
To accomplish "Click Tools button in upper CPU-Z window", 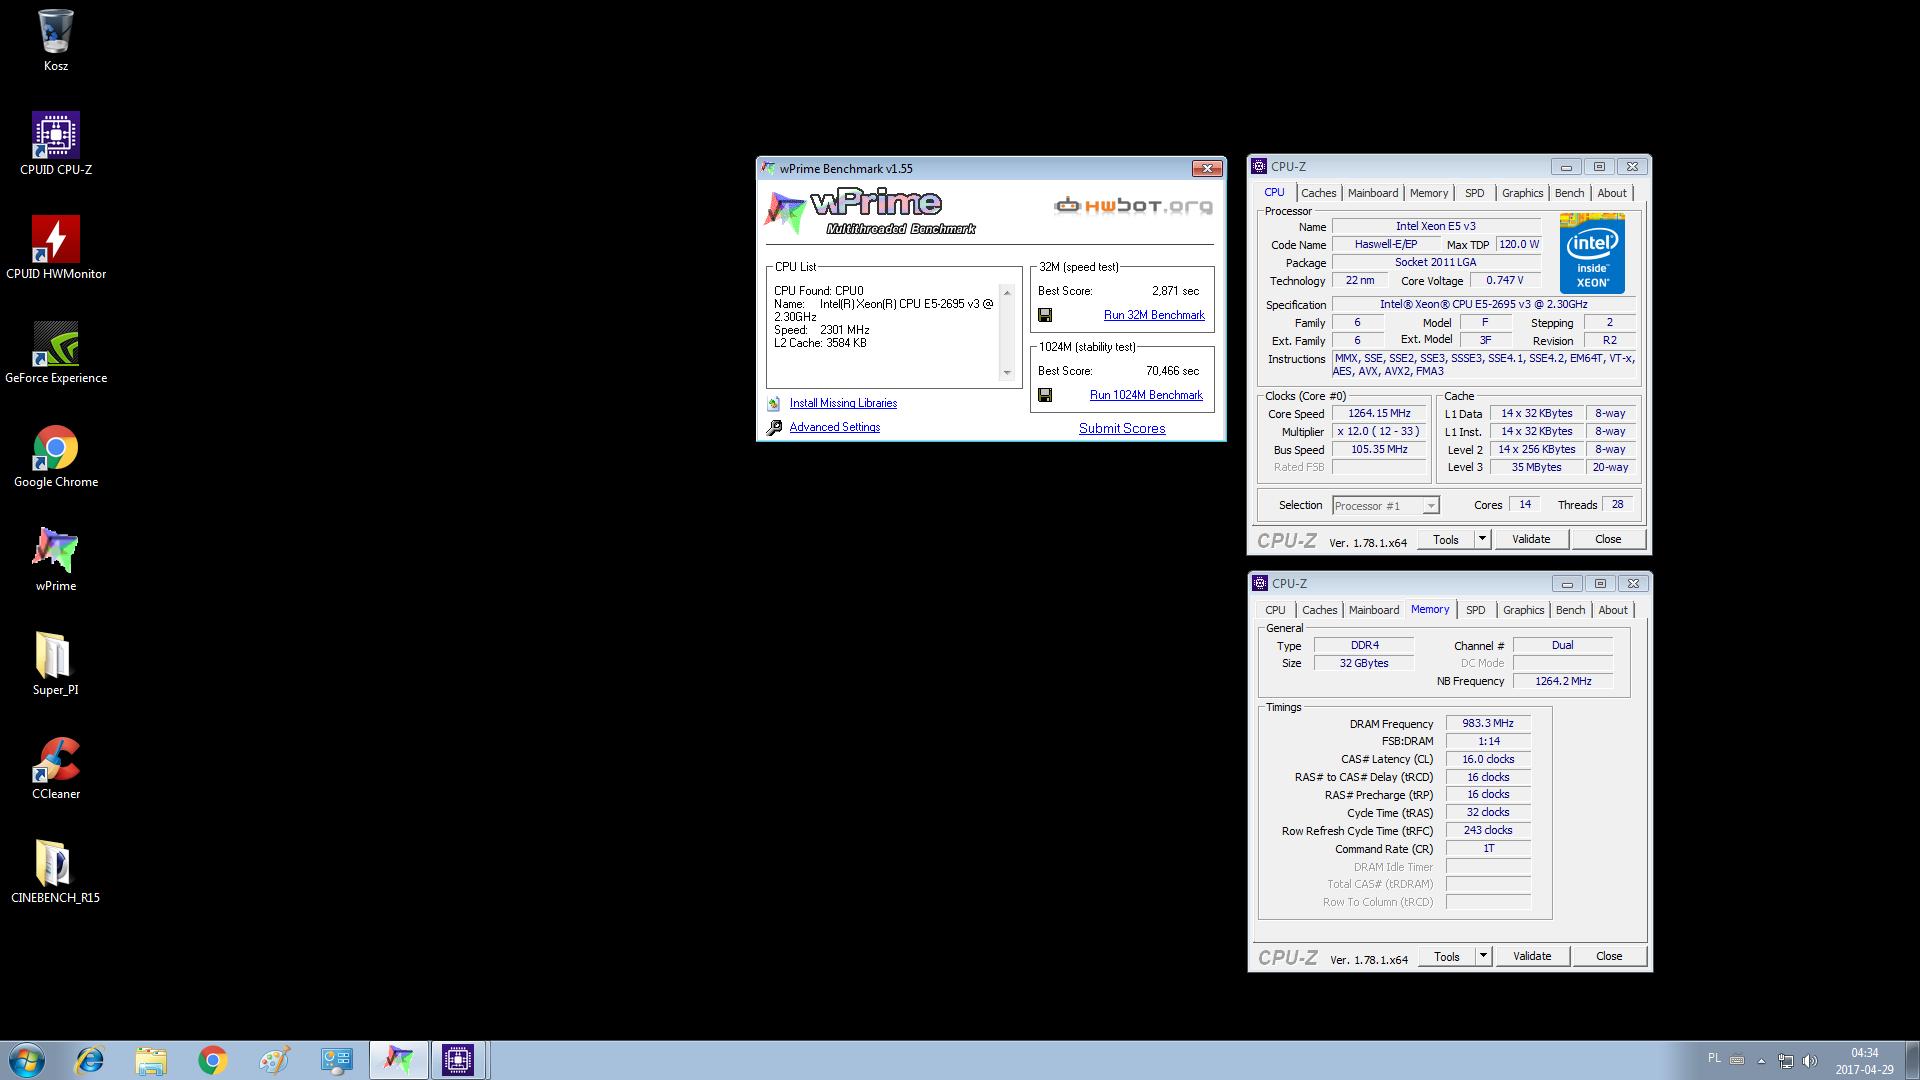I will click(x=1446, y=539).
